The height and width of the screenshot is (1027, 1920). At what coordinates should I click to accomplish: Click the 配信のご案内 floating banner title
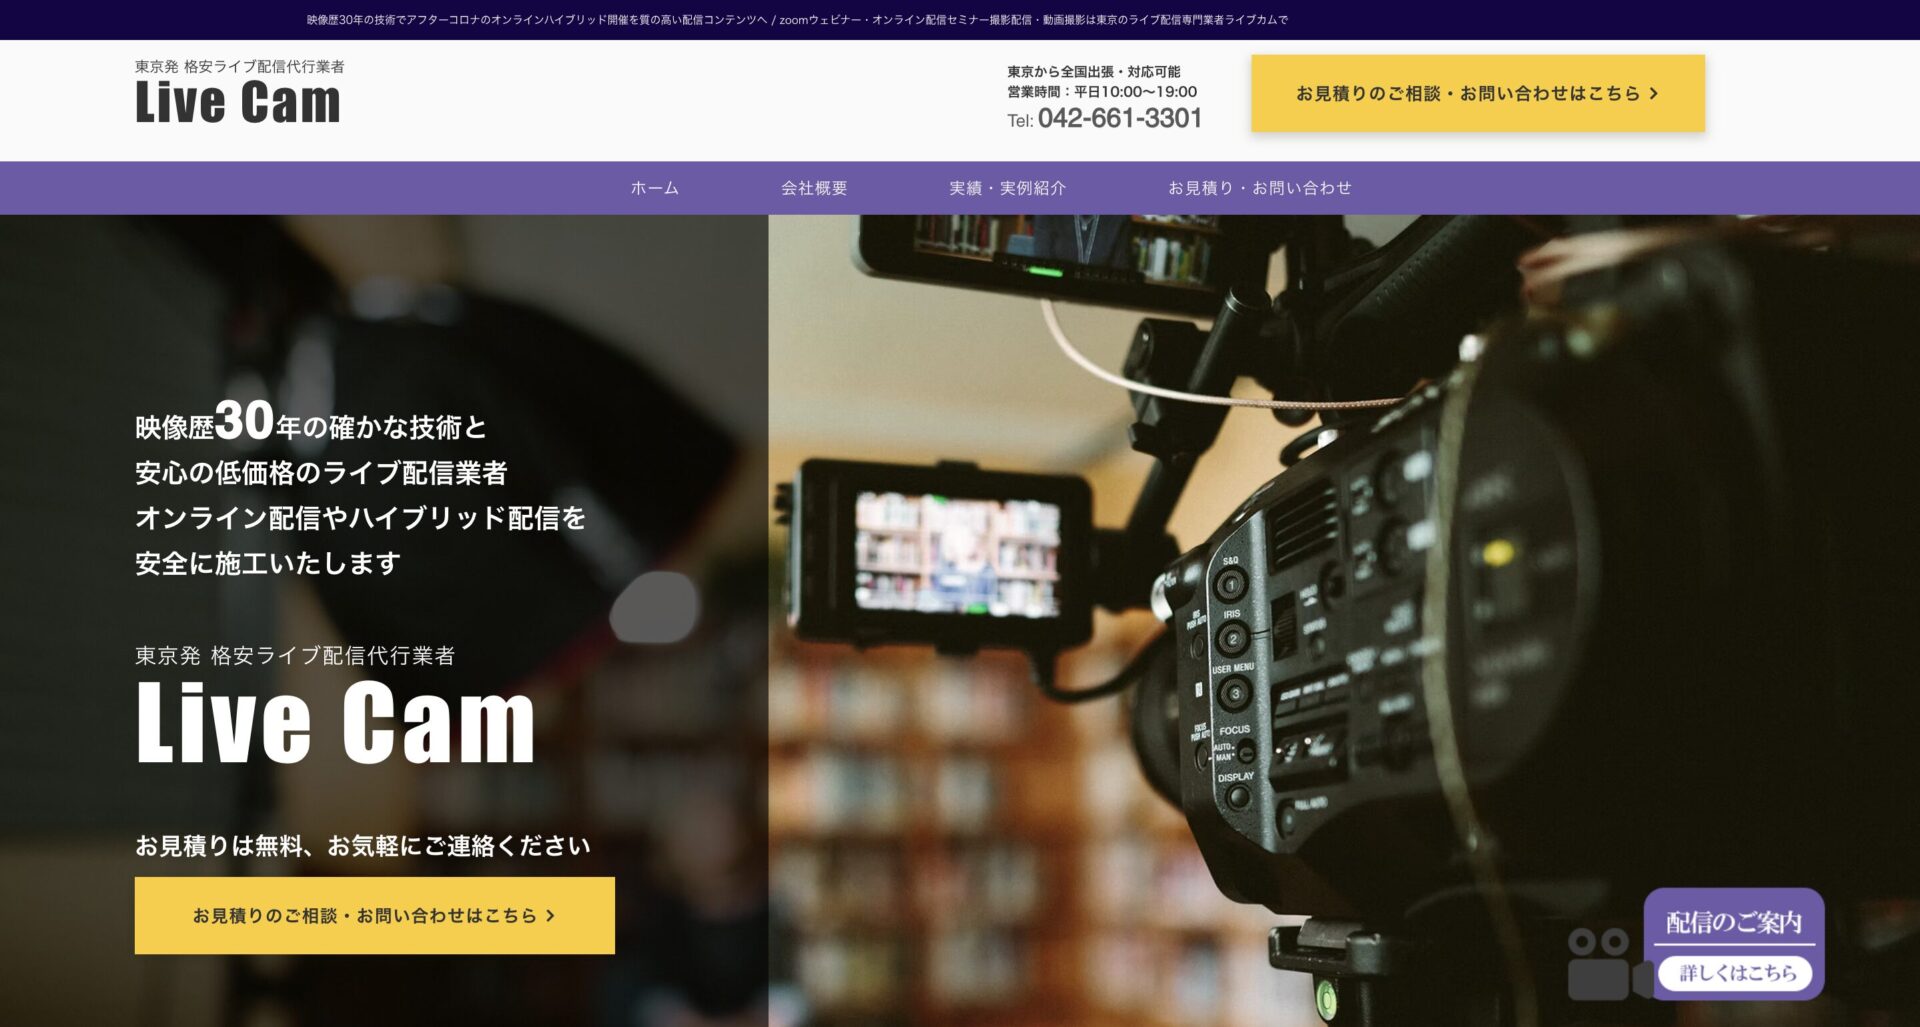[x=1733, y=922]
